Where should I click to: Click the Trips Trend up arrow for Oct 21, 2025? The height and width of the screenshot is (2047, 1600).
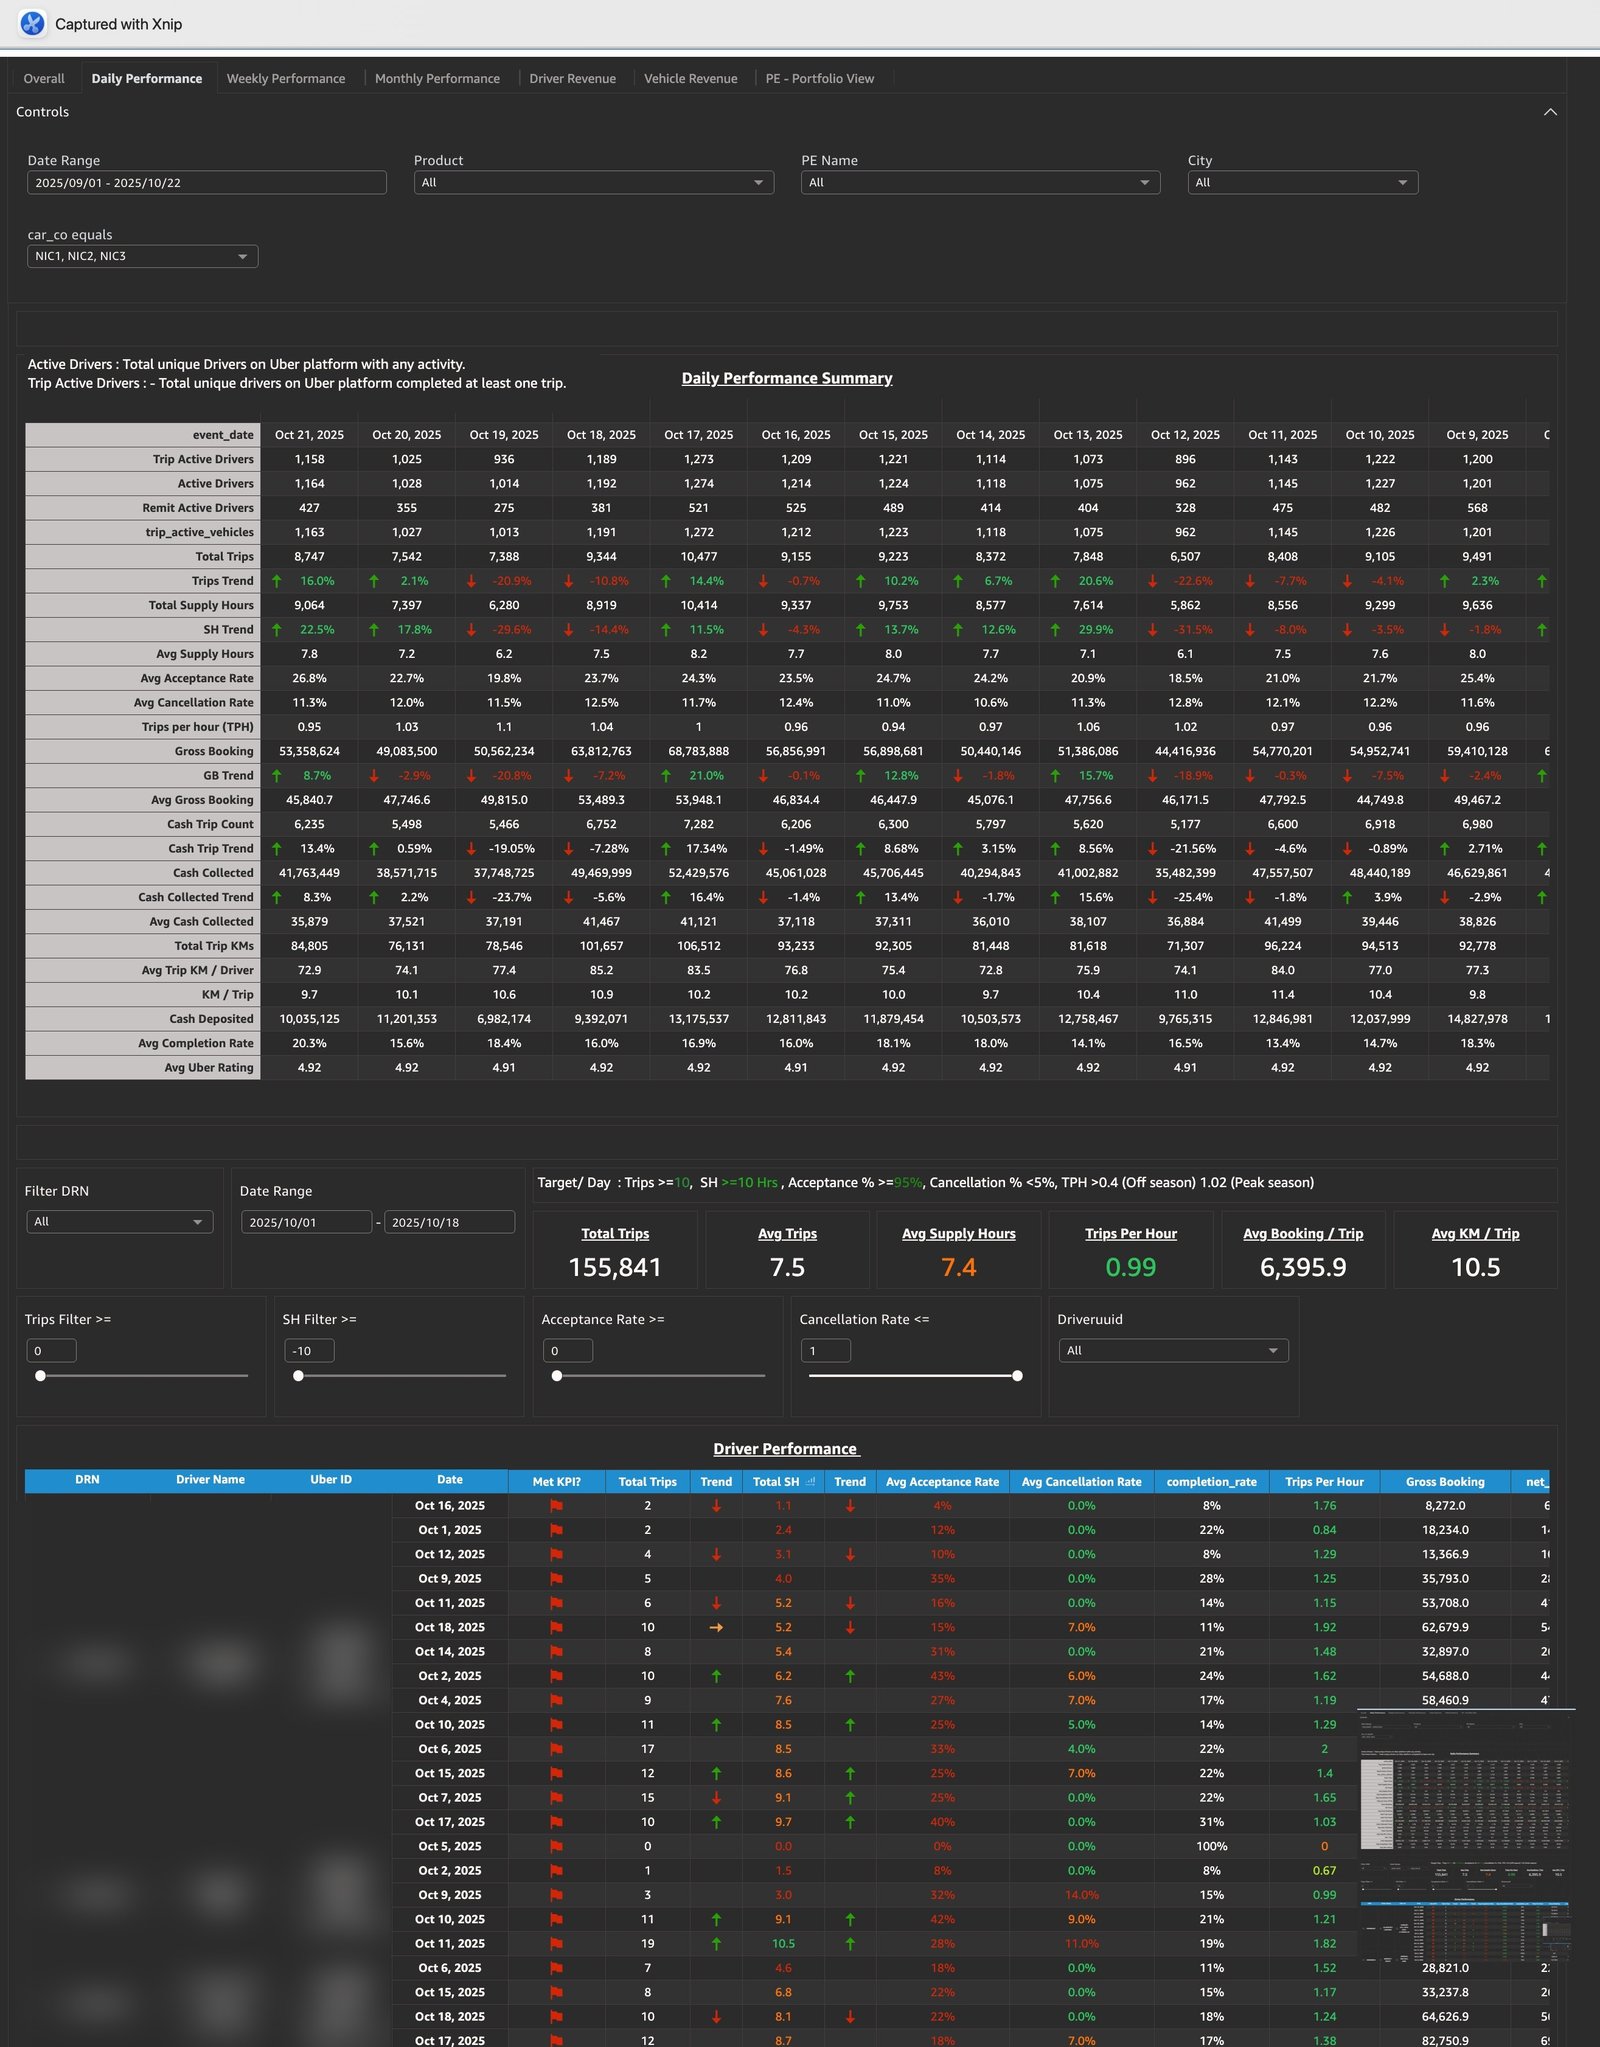pyautogui.click(x=277, y=581)
